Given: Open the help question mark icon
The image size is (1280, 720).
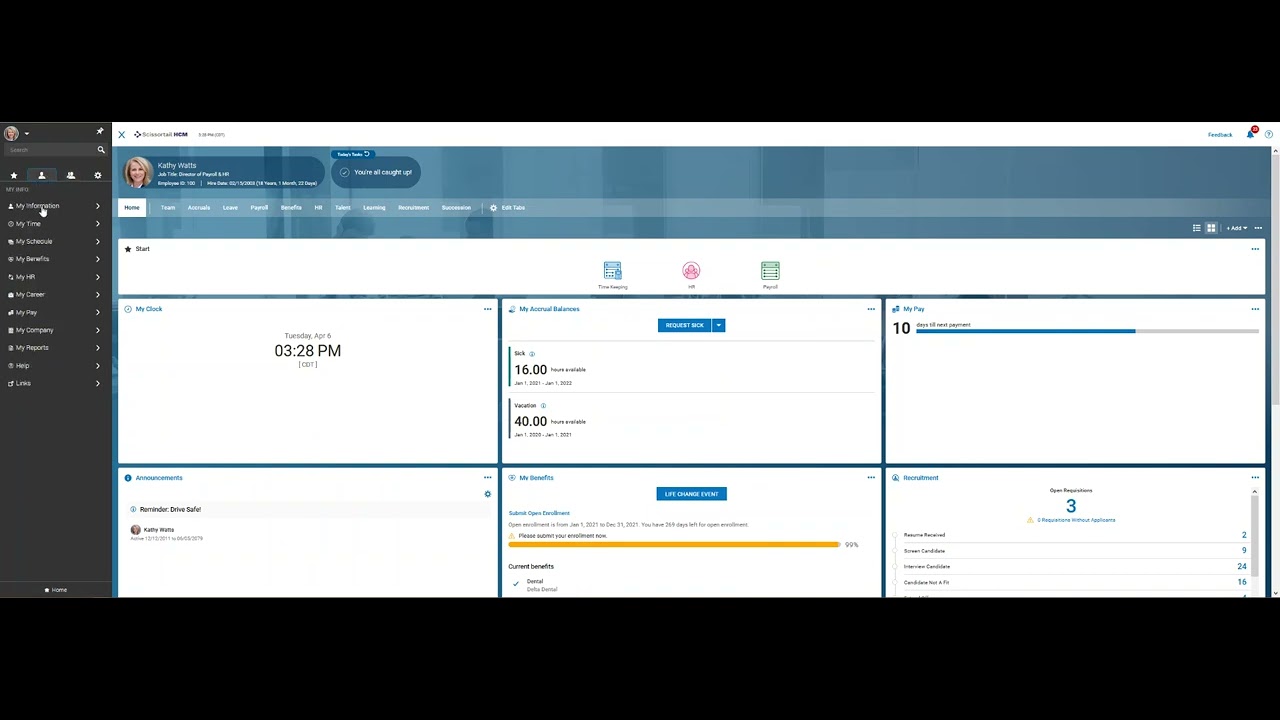Looking at the screenshot, I should pos(1269,134).
